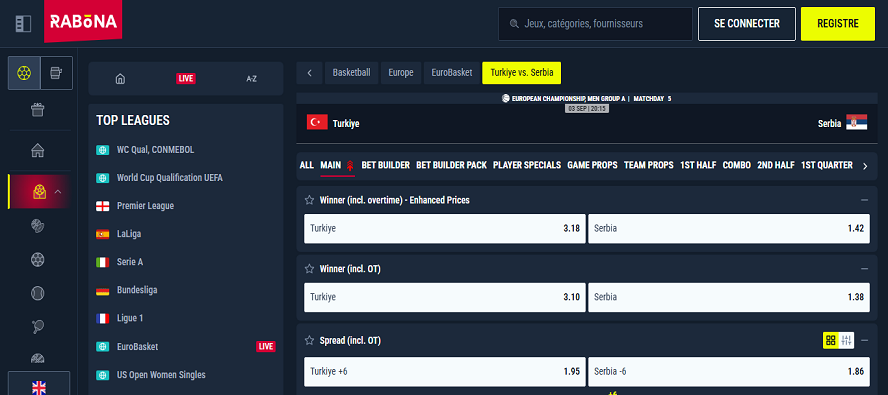Switch to the MAIN markets tab
Image resolution: width=888 pixels, height=395 pixels.
(x=337, y=165)
